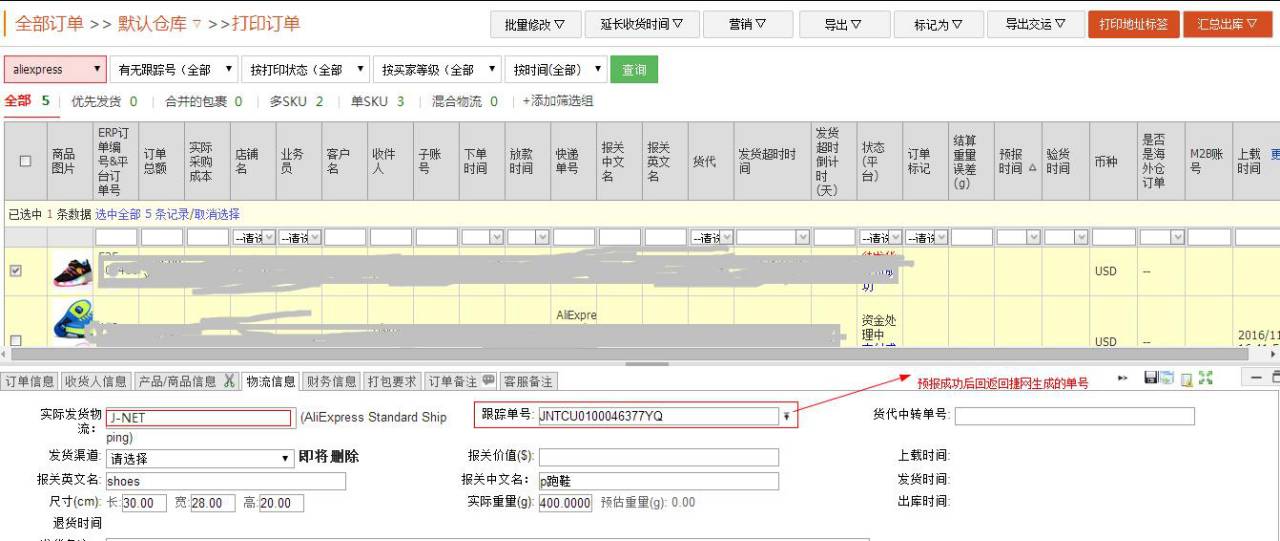Click the save disk icon in detail panel

[1151, 378]
